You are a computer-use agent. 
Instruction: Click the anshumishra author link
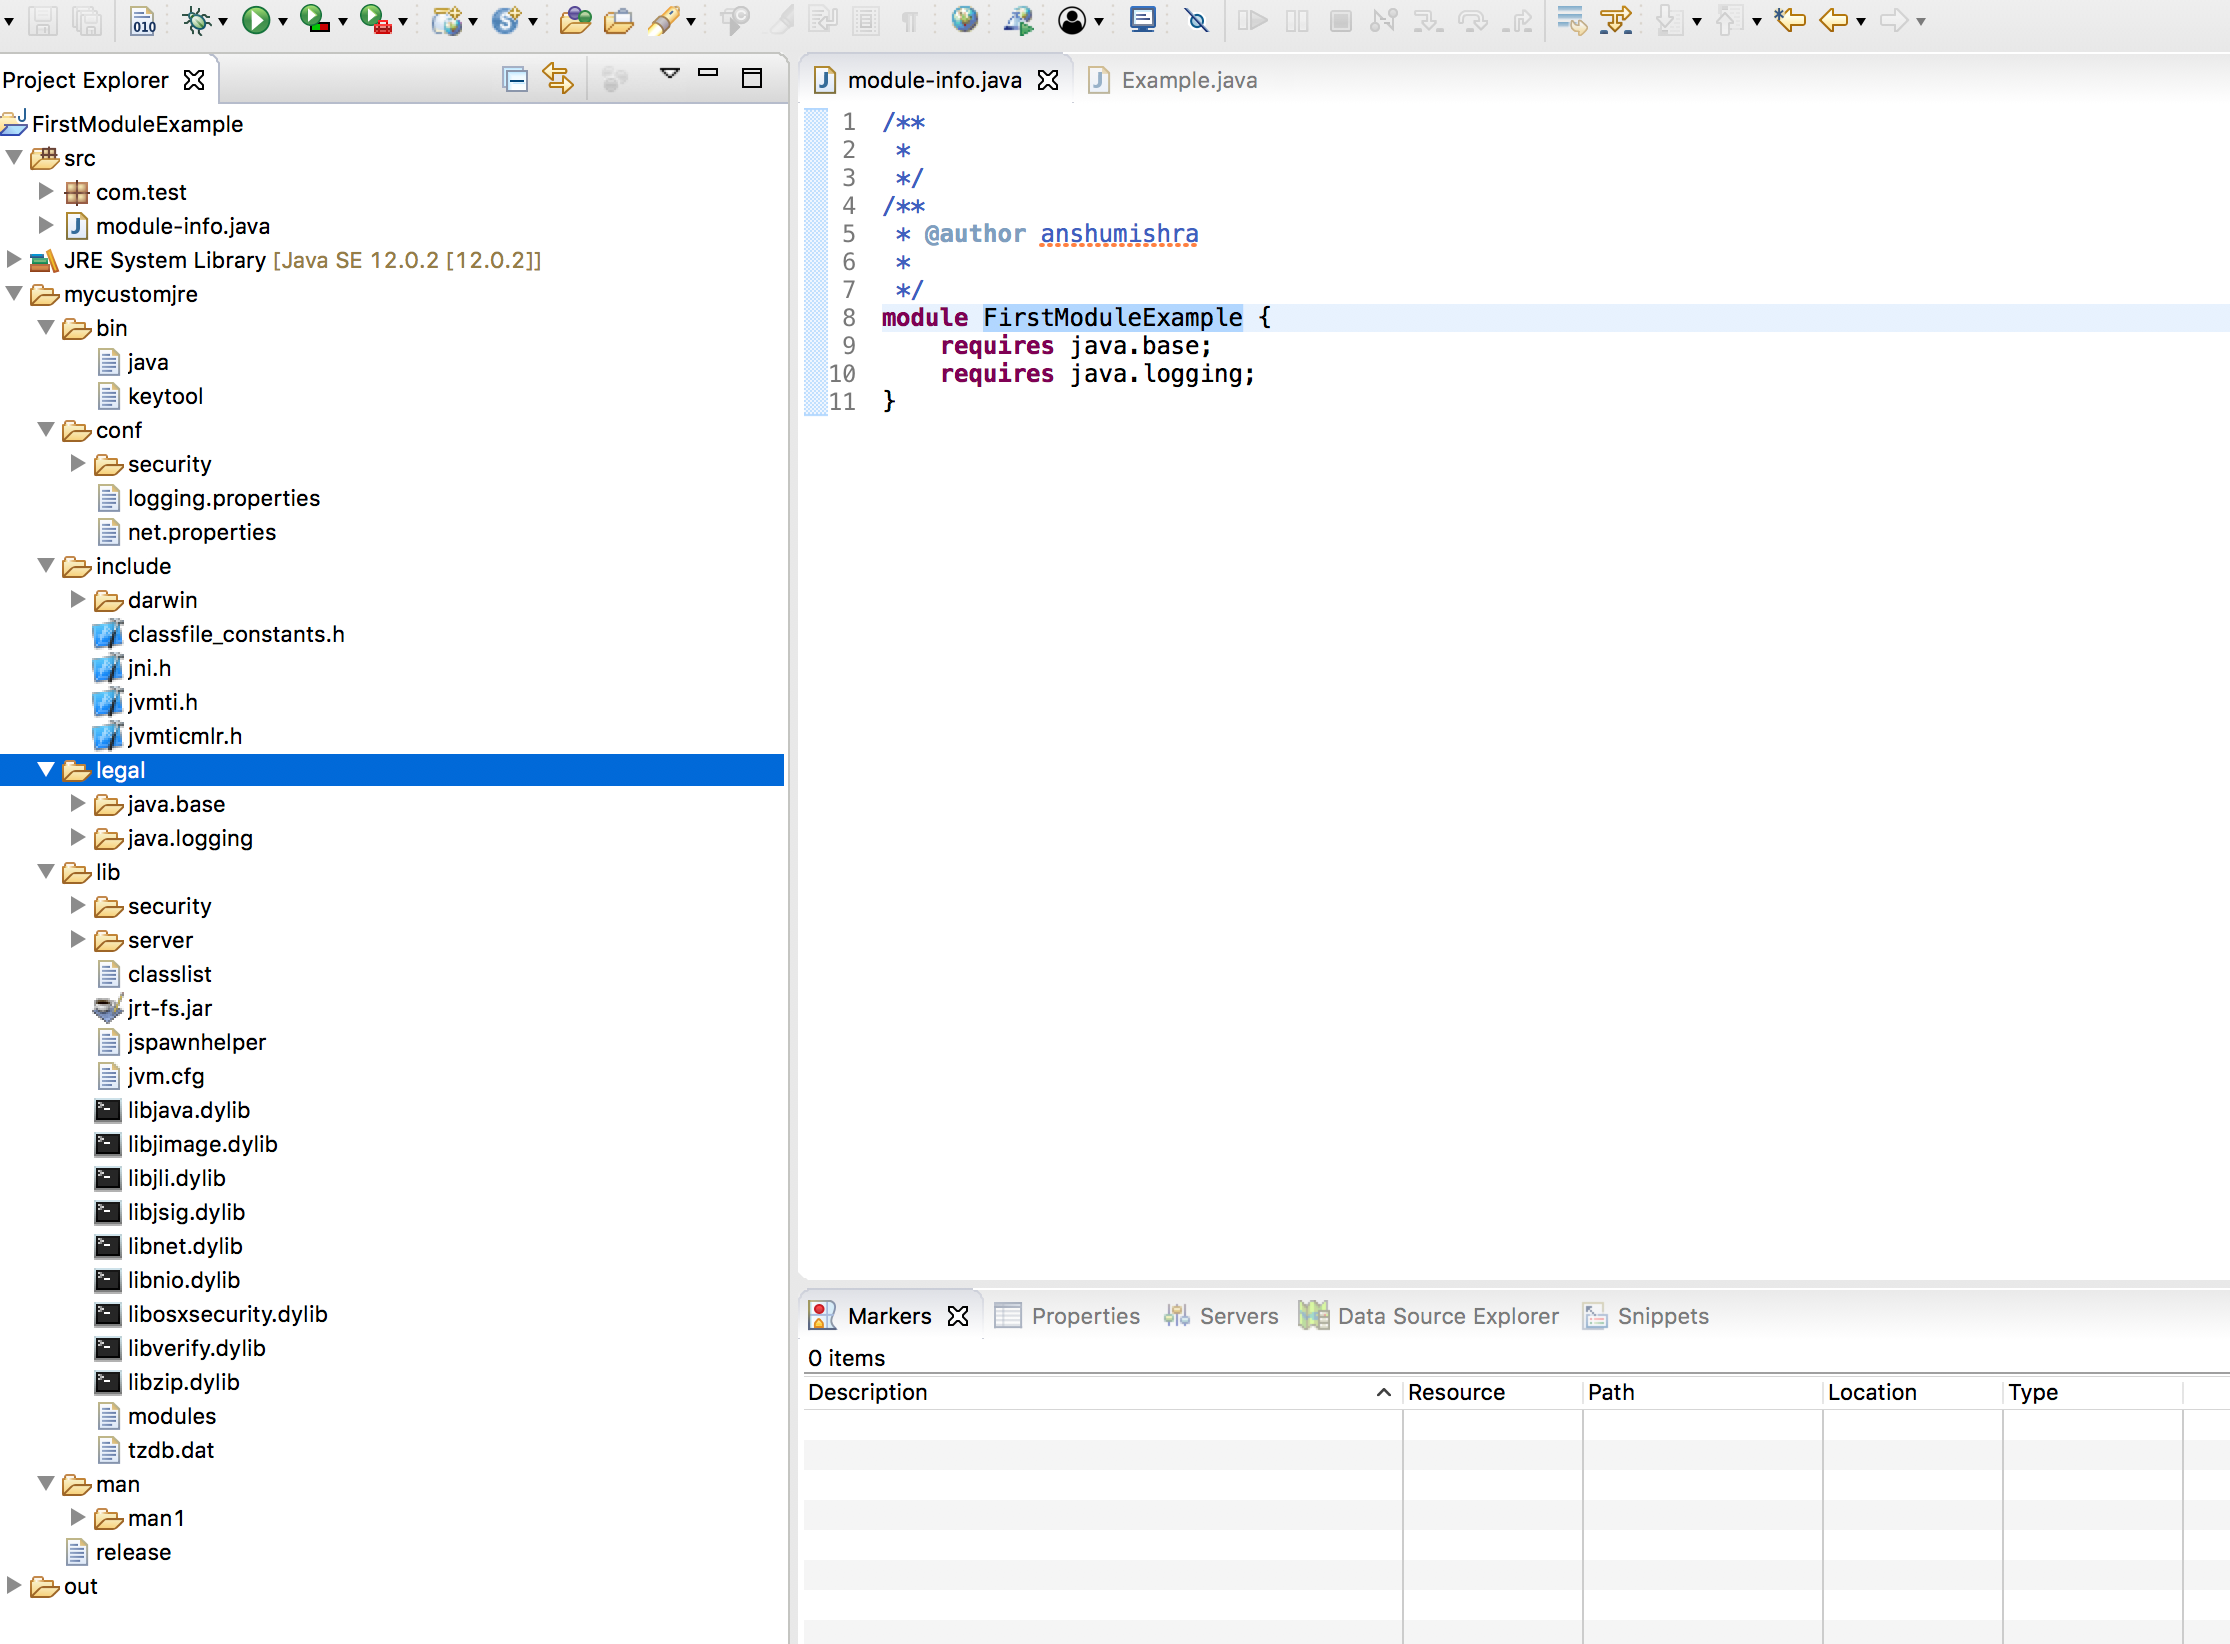(1117, 233)
